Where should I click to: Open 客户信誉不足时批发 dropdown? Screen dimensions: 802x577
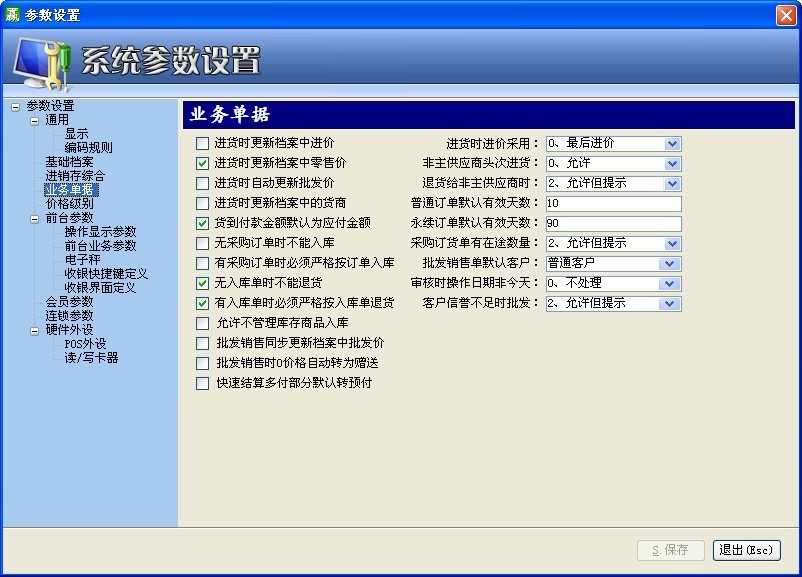point(669,304)
